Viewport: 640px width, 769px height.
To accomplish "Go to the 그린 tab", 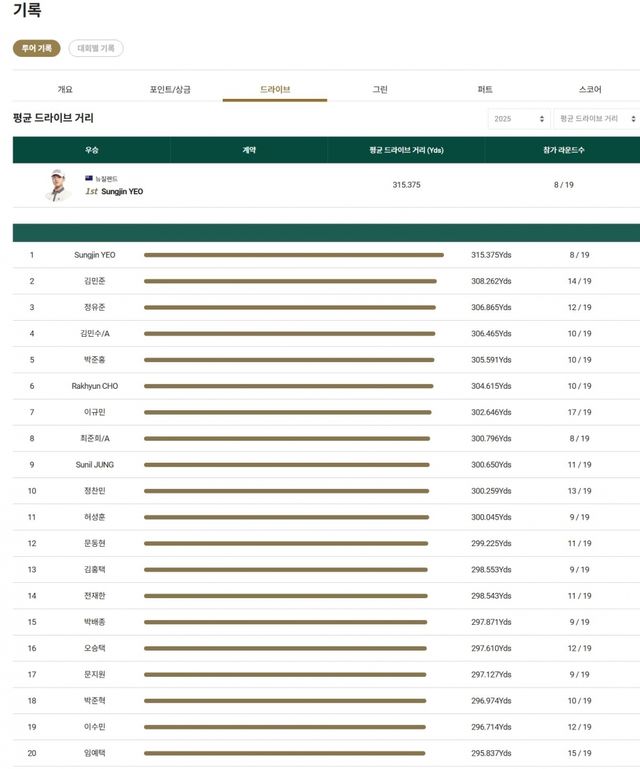I will pos(380,89).
